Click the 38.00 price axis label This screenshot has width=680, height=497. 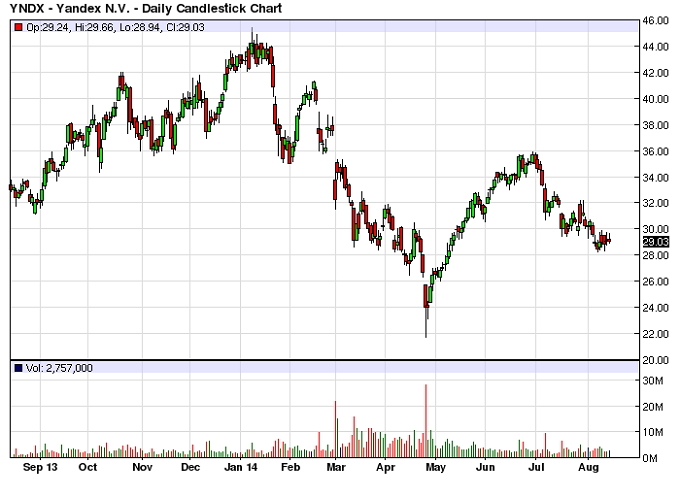click(656, 125)
